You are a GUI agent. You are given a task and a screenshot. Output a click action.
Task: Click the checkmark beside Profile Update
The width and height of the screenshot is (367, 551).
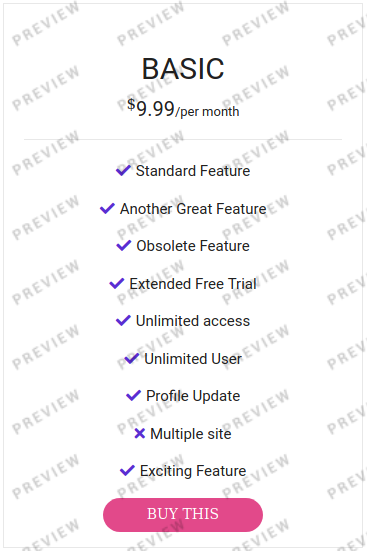(x=133, y=396)
